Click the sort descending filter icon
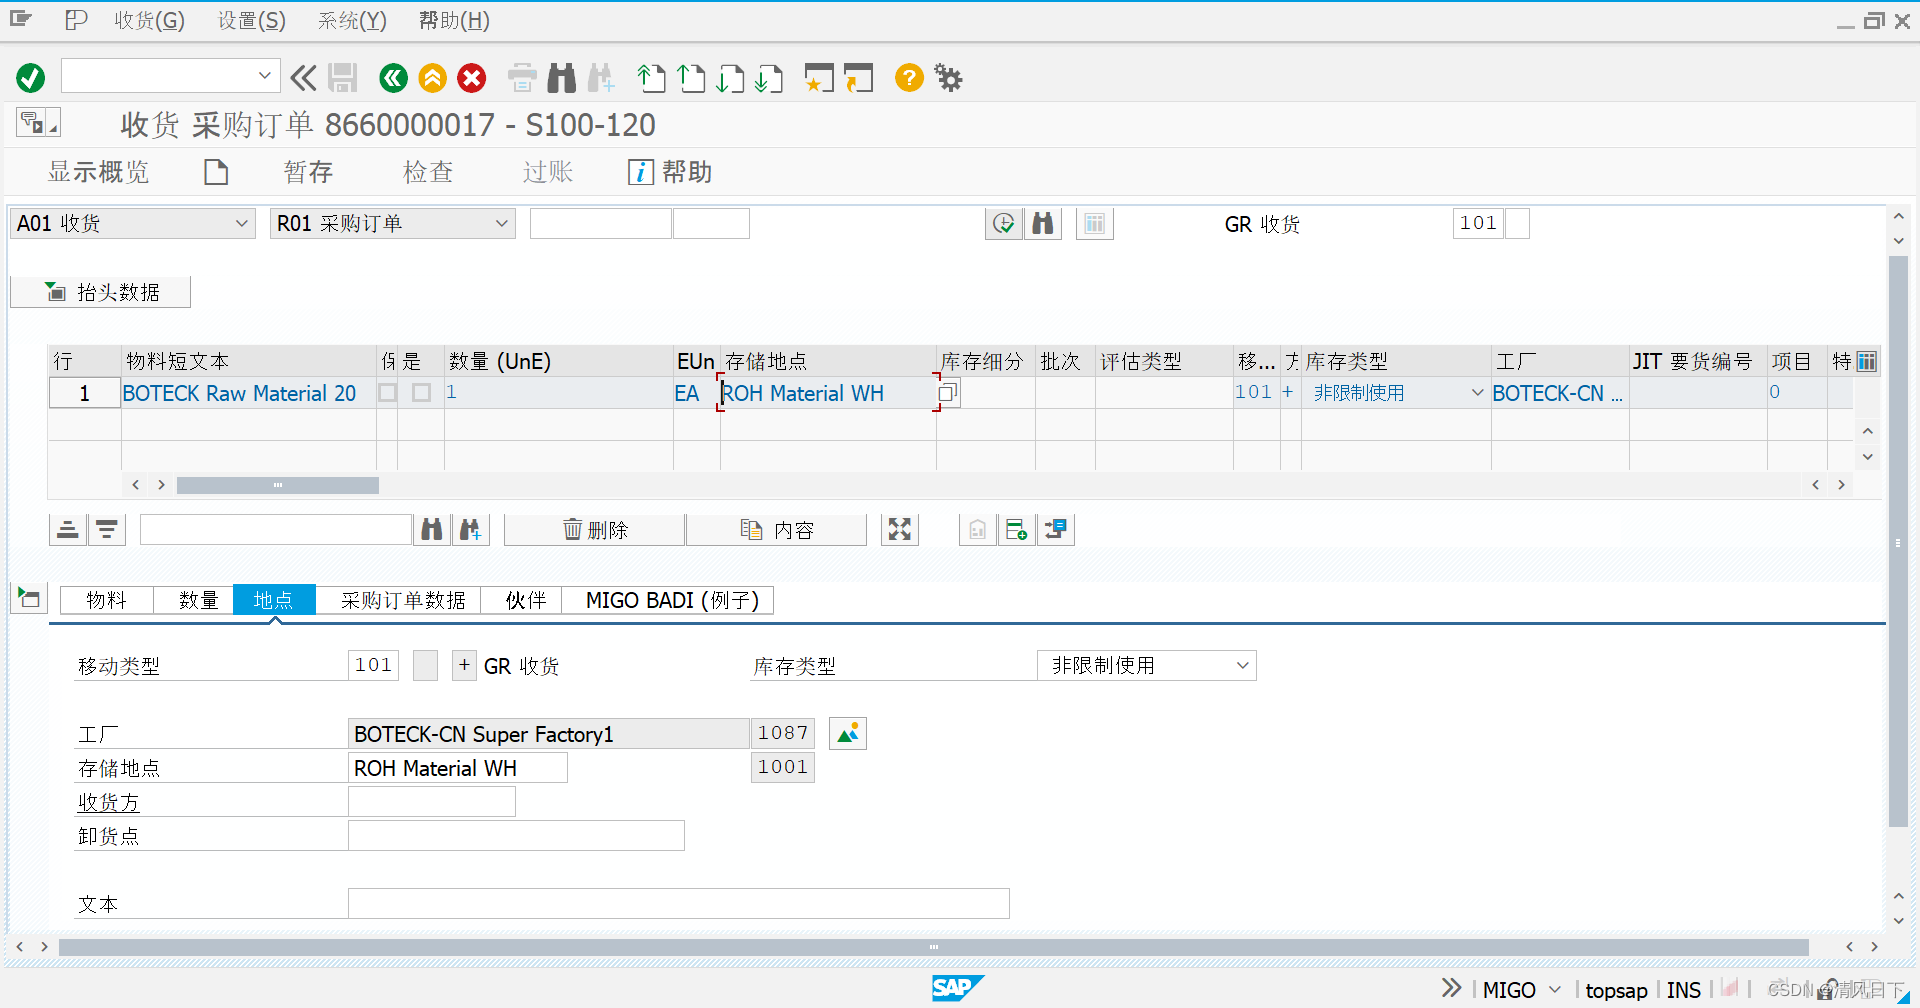The width and height of the screenshot is (1920, 1008). (107, 530)
